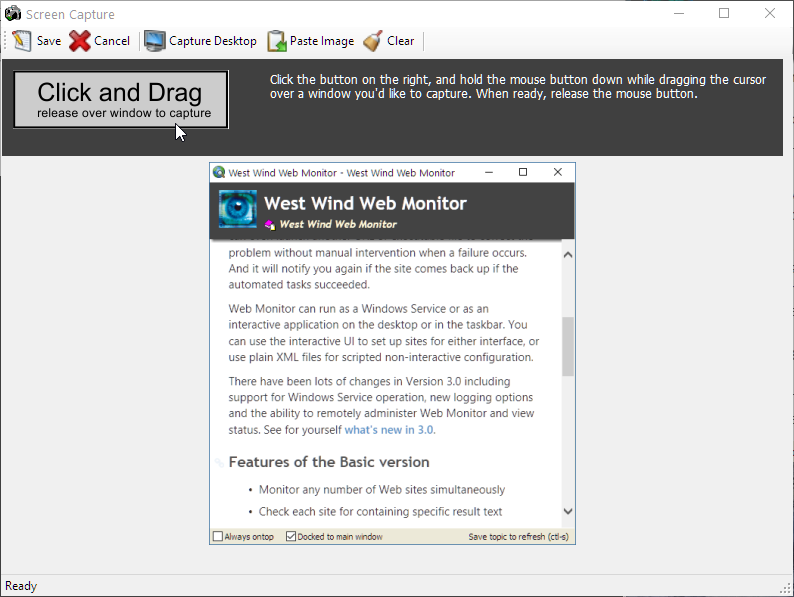This screenshot has width=794, height=597.
Task: Click the resize grip in the status bar corner
Action: tap(786, 588)
